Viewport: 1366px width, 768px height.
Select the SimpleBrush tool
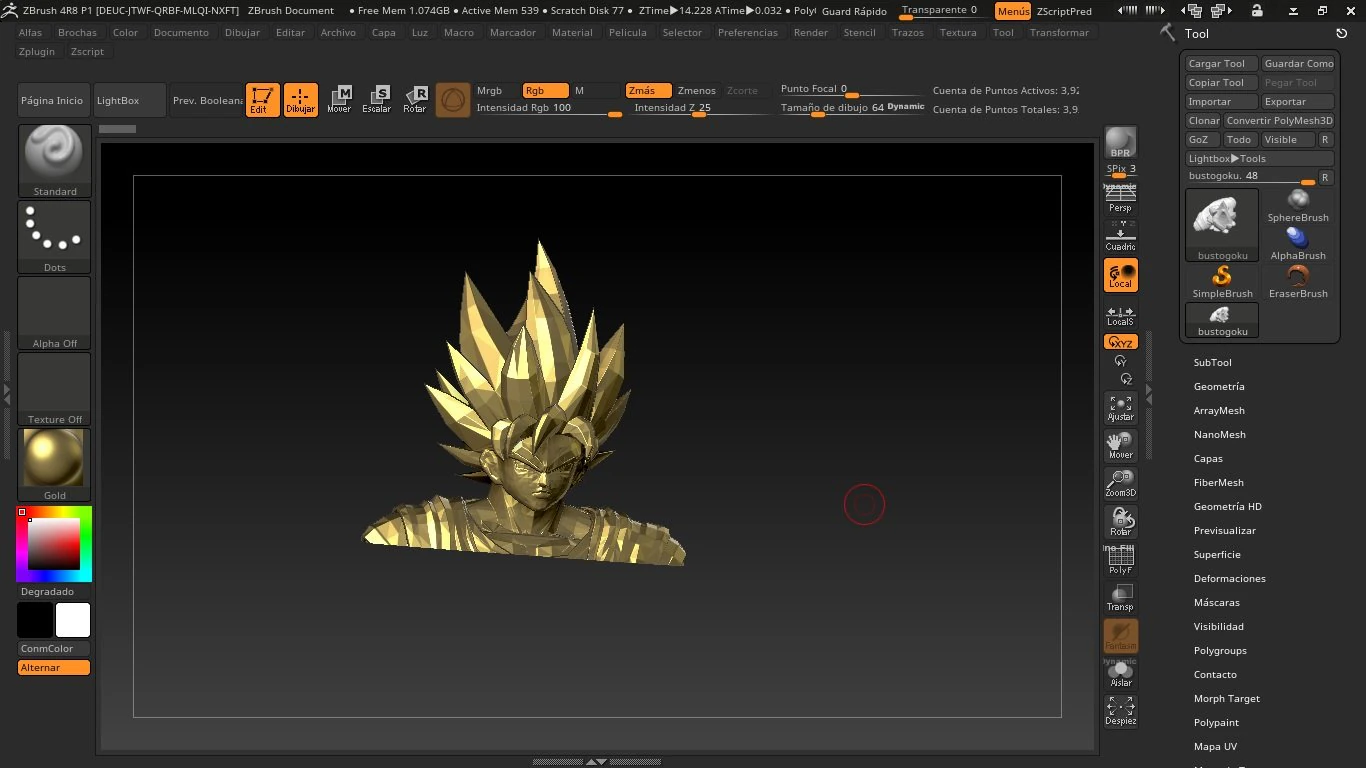1222,282
